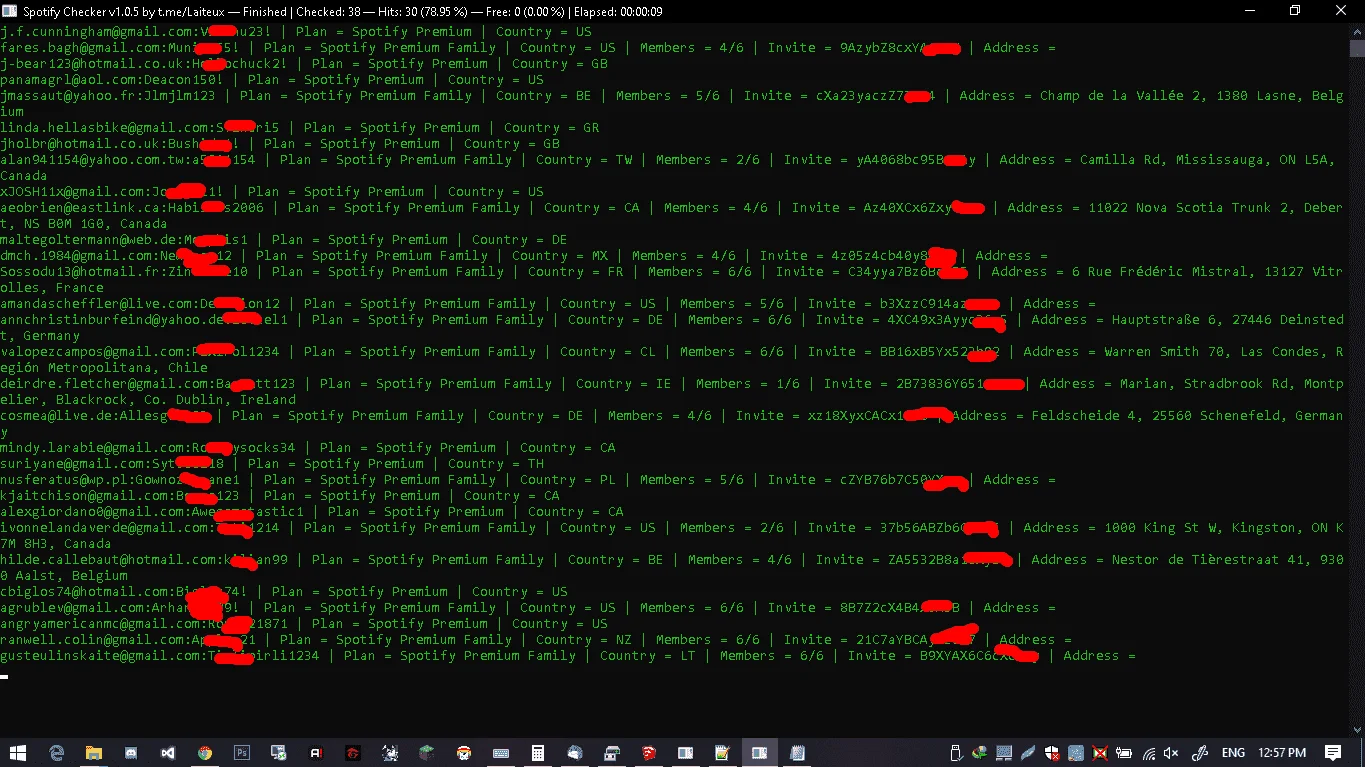Close the console window
This screenshot has width=1365, height=767.
[x=1341, y=11]
